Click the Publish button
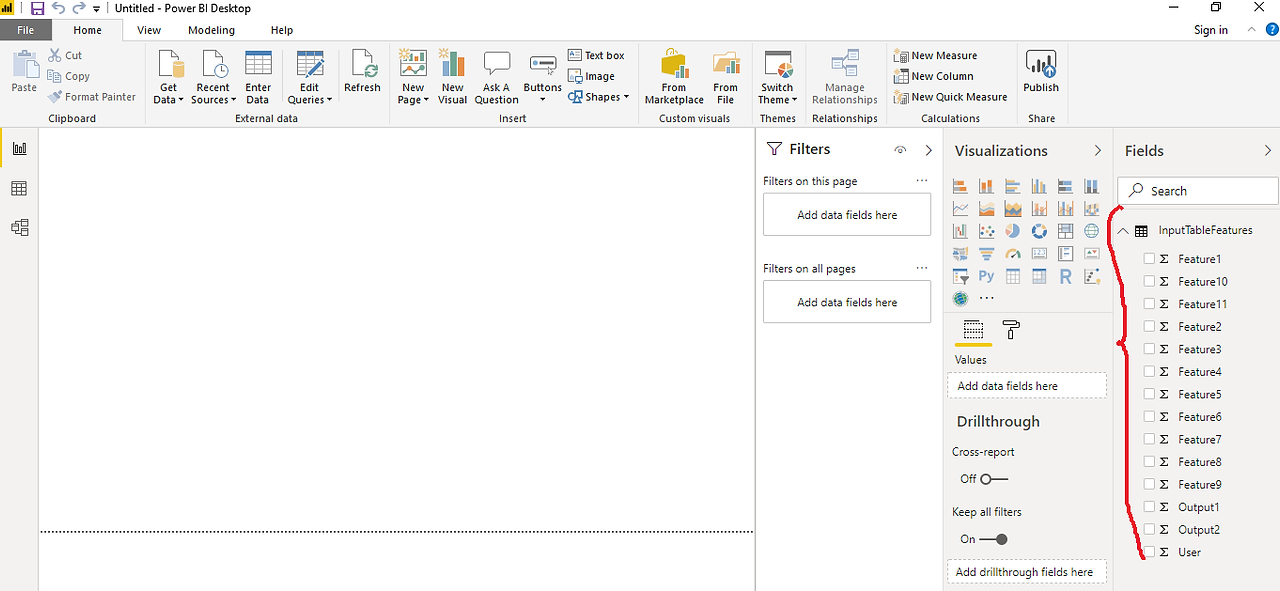The image size is (1280, 591). pyautogui.click(x=1041, y=72)
